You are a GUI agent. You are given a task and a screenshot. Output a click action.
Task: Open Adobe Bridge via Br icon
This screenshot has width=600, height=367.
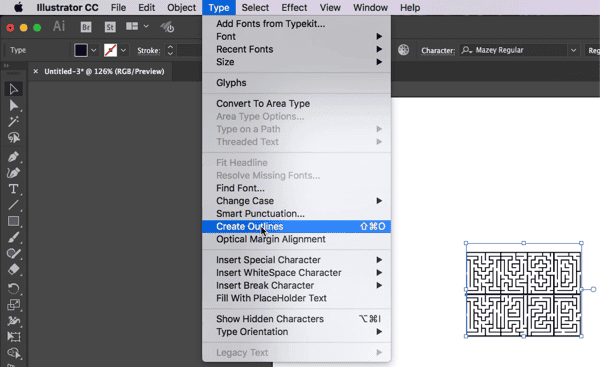[x=86, y=27]
